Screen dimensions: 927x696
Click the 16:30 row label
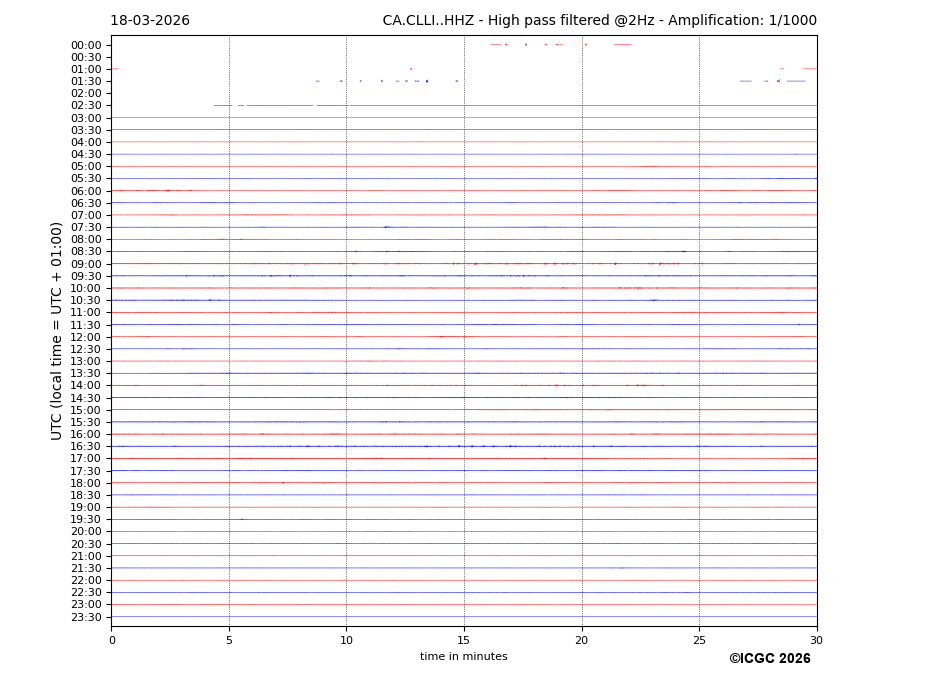pos(86,447)
